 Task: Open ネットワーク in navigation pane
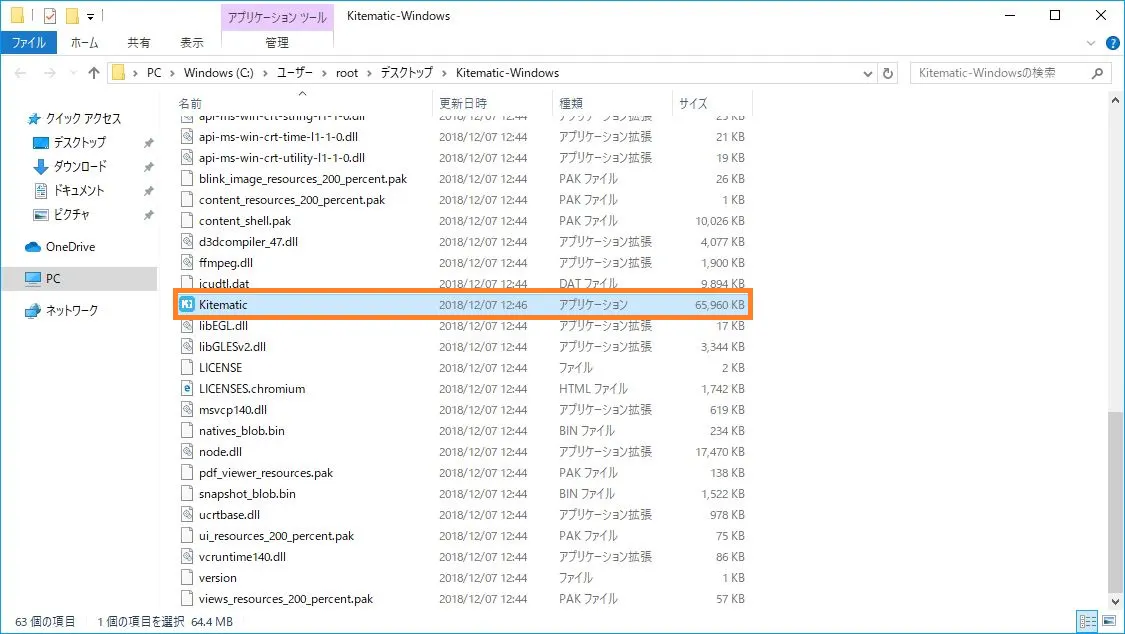(x=62, y=311)
